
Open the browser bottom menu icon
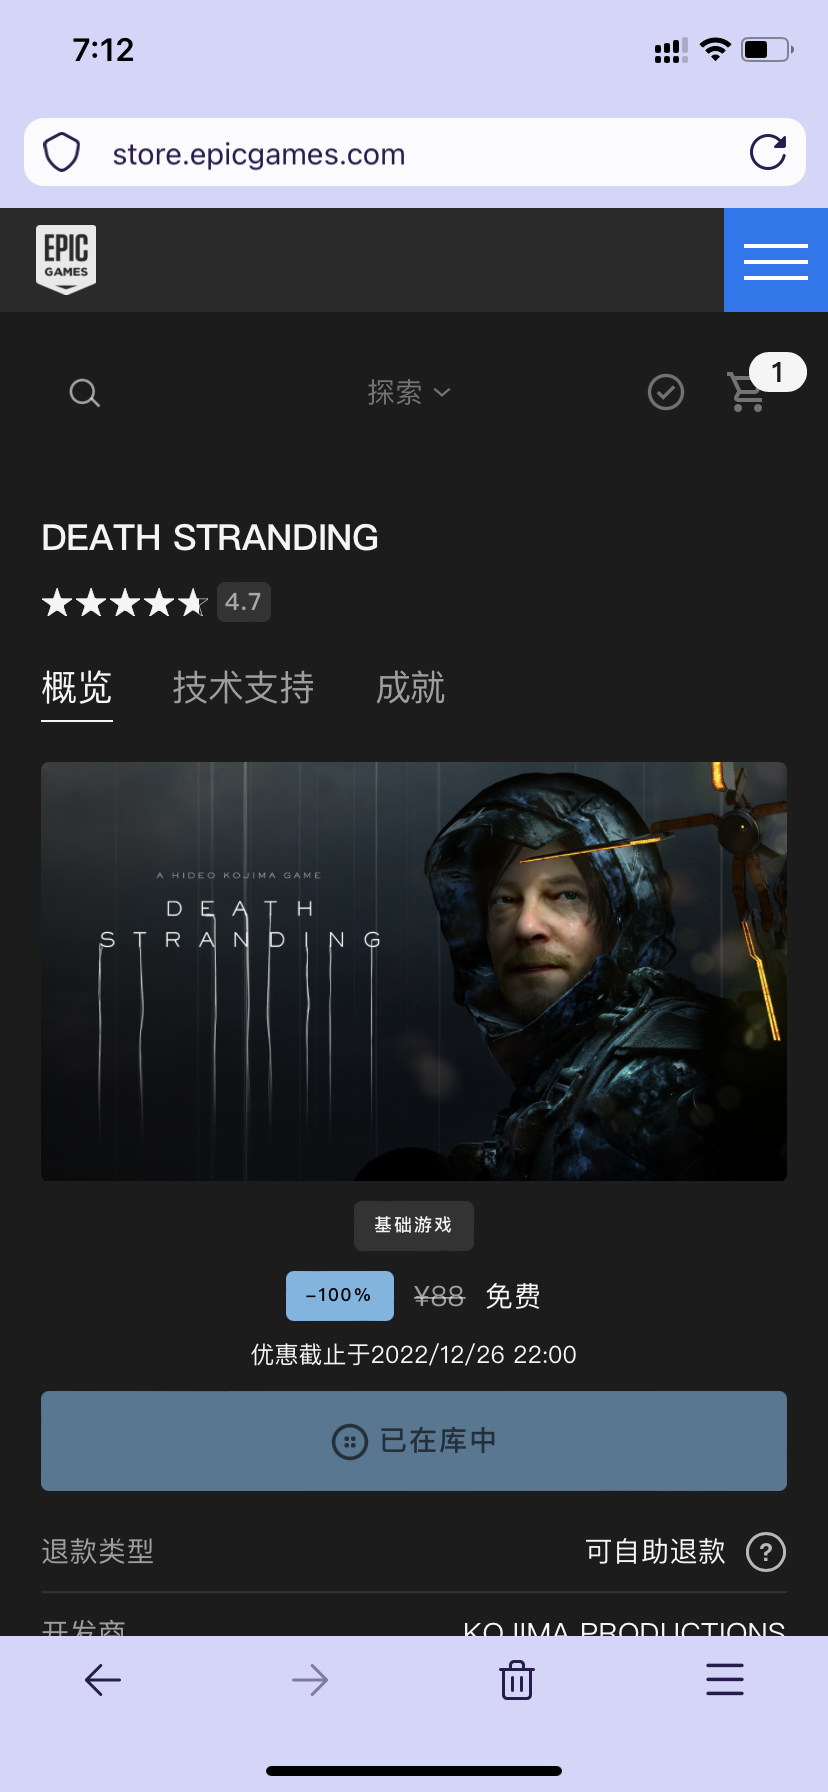pyautogui.click(x=725, y=1679)
